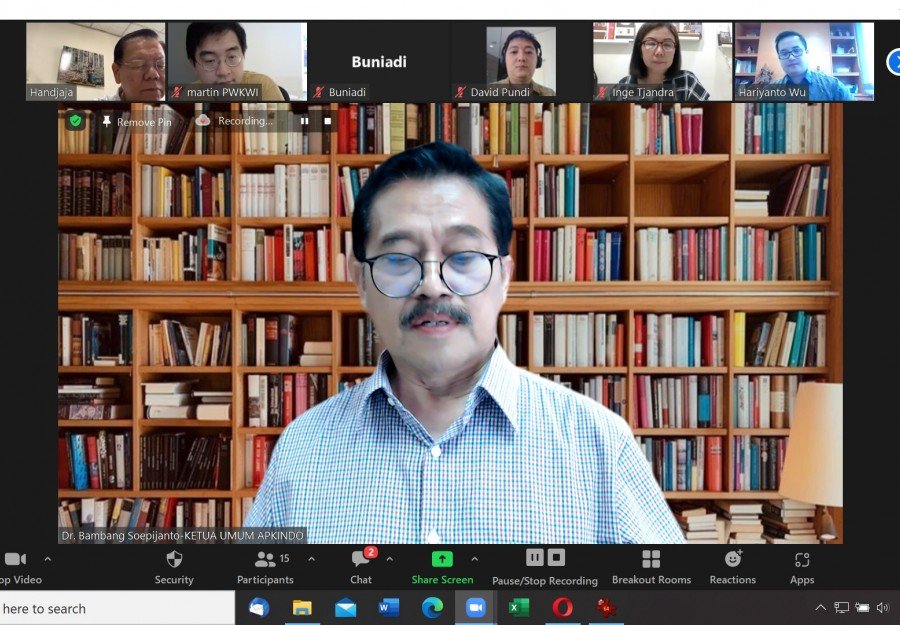Stop recording from bottom toolbar
Image resolution: width=900 pixels, height=625 pixels.
556,558
